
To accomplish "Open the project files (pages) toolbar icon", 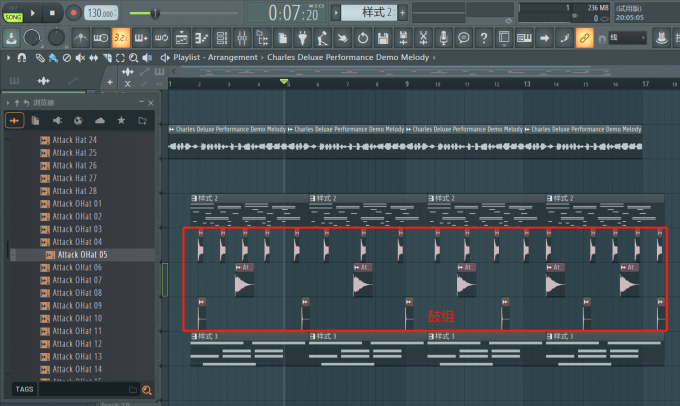I will [282, 38].
